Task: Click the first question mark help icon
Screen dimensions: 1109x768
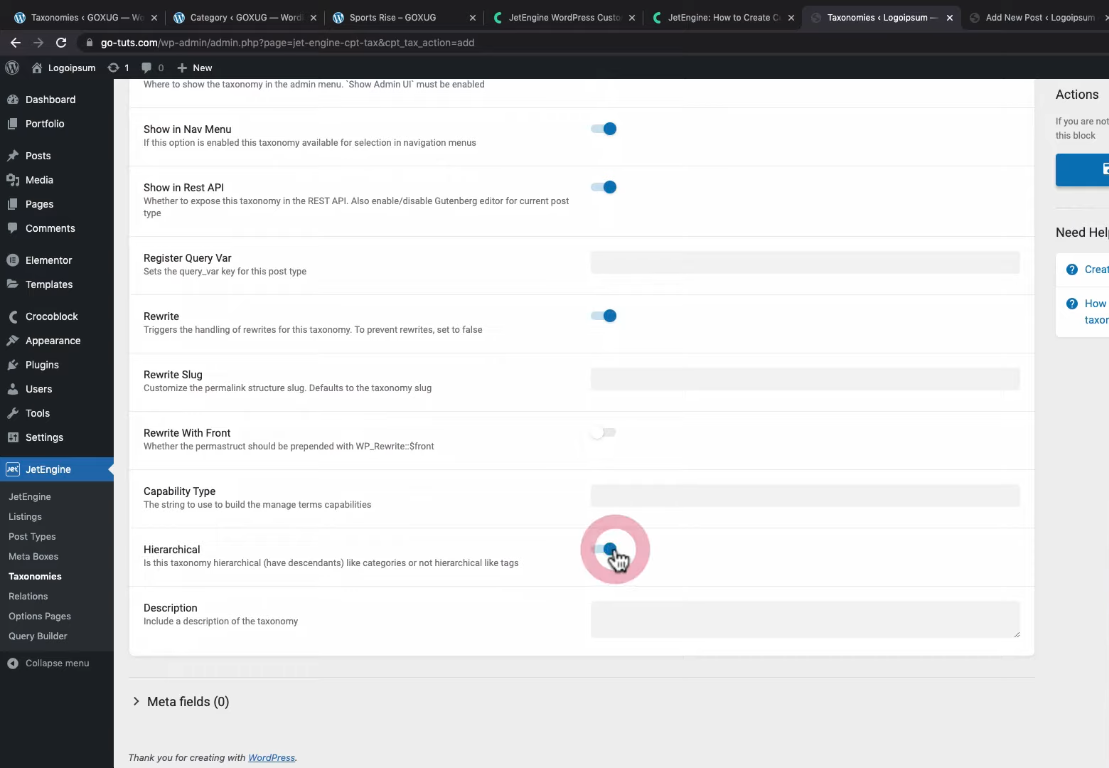Action: coord(1072,269)
